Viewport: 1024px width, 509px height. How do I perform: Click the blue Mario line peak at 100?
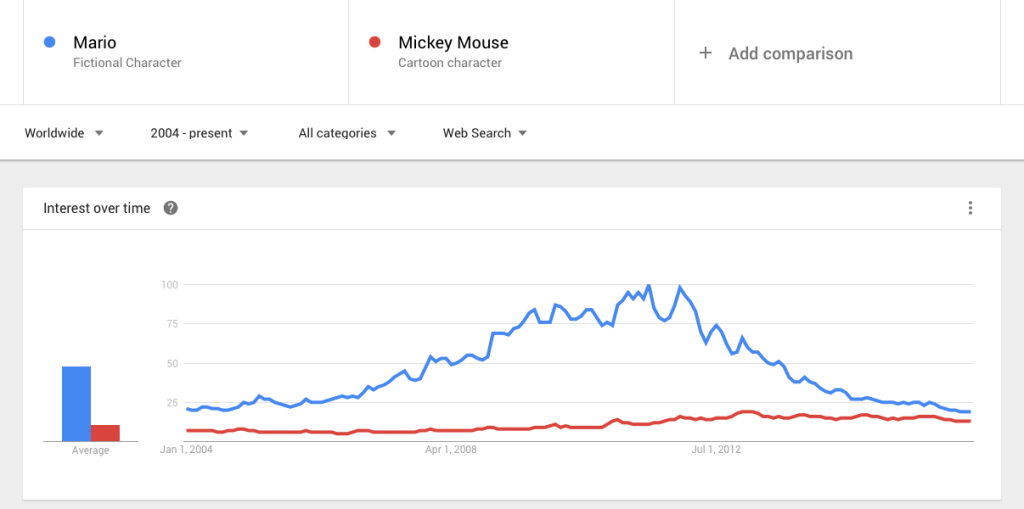click(649, 286)
